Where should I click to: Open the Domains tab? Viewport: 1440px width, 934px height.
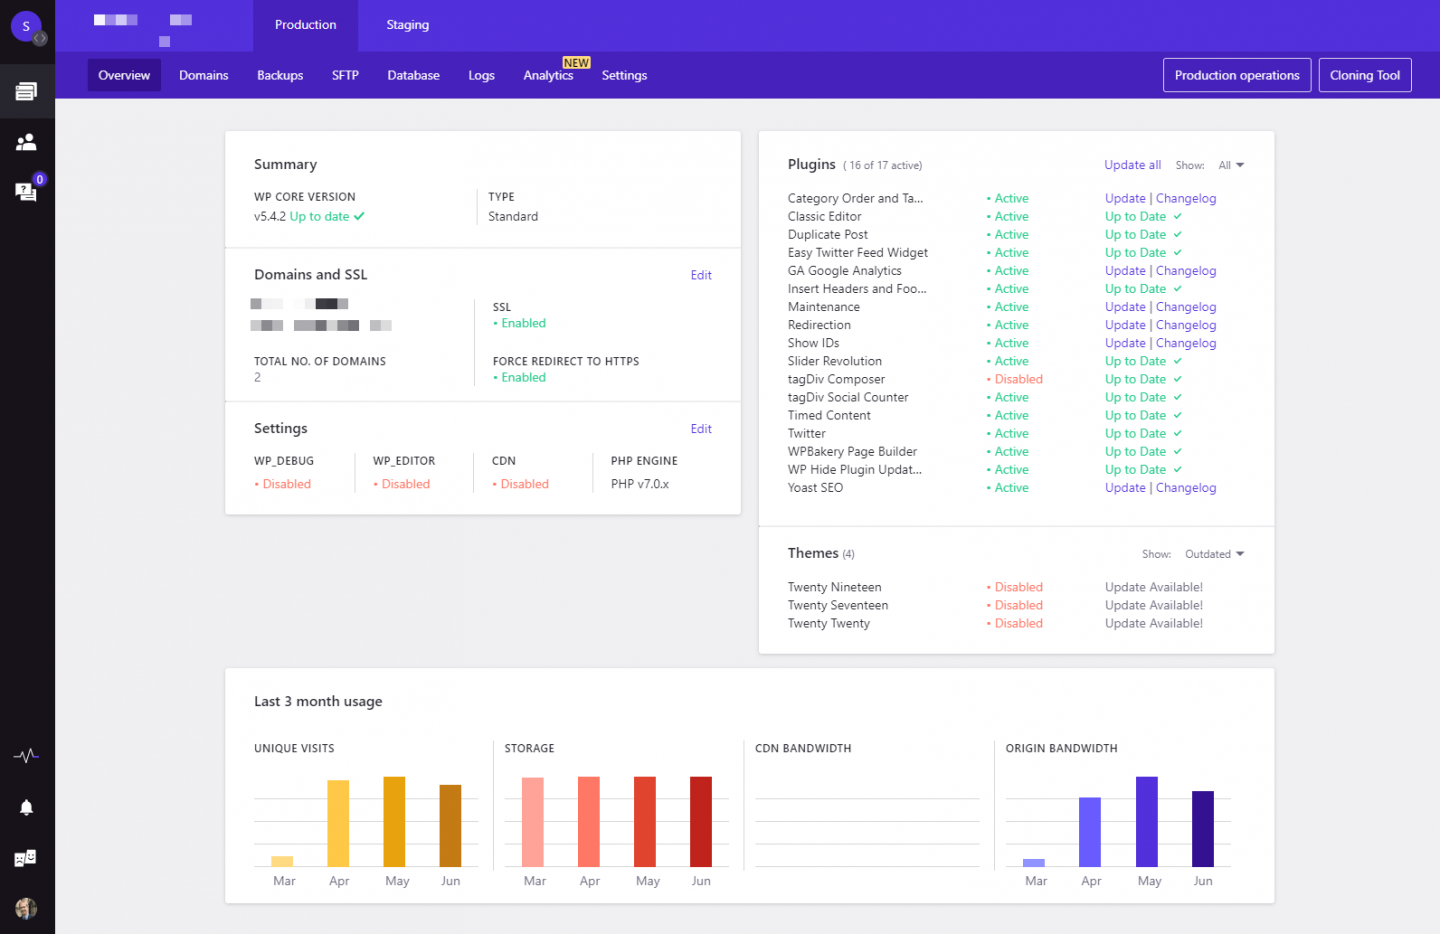(x=203, y=75)
